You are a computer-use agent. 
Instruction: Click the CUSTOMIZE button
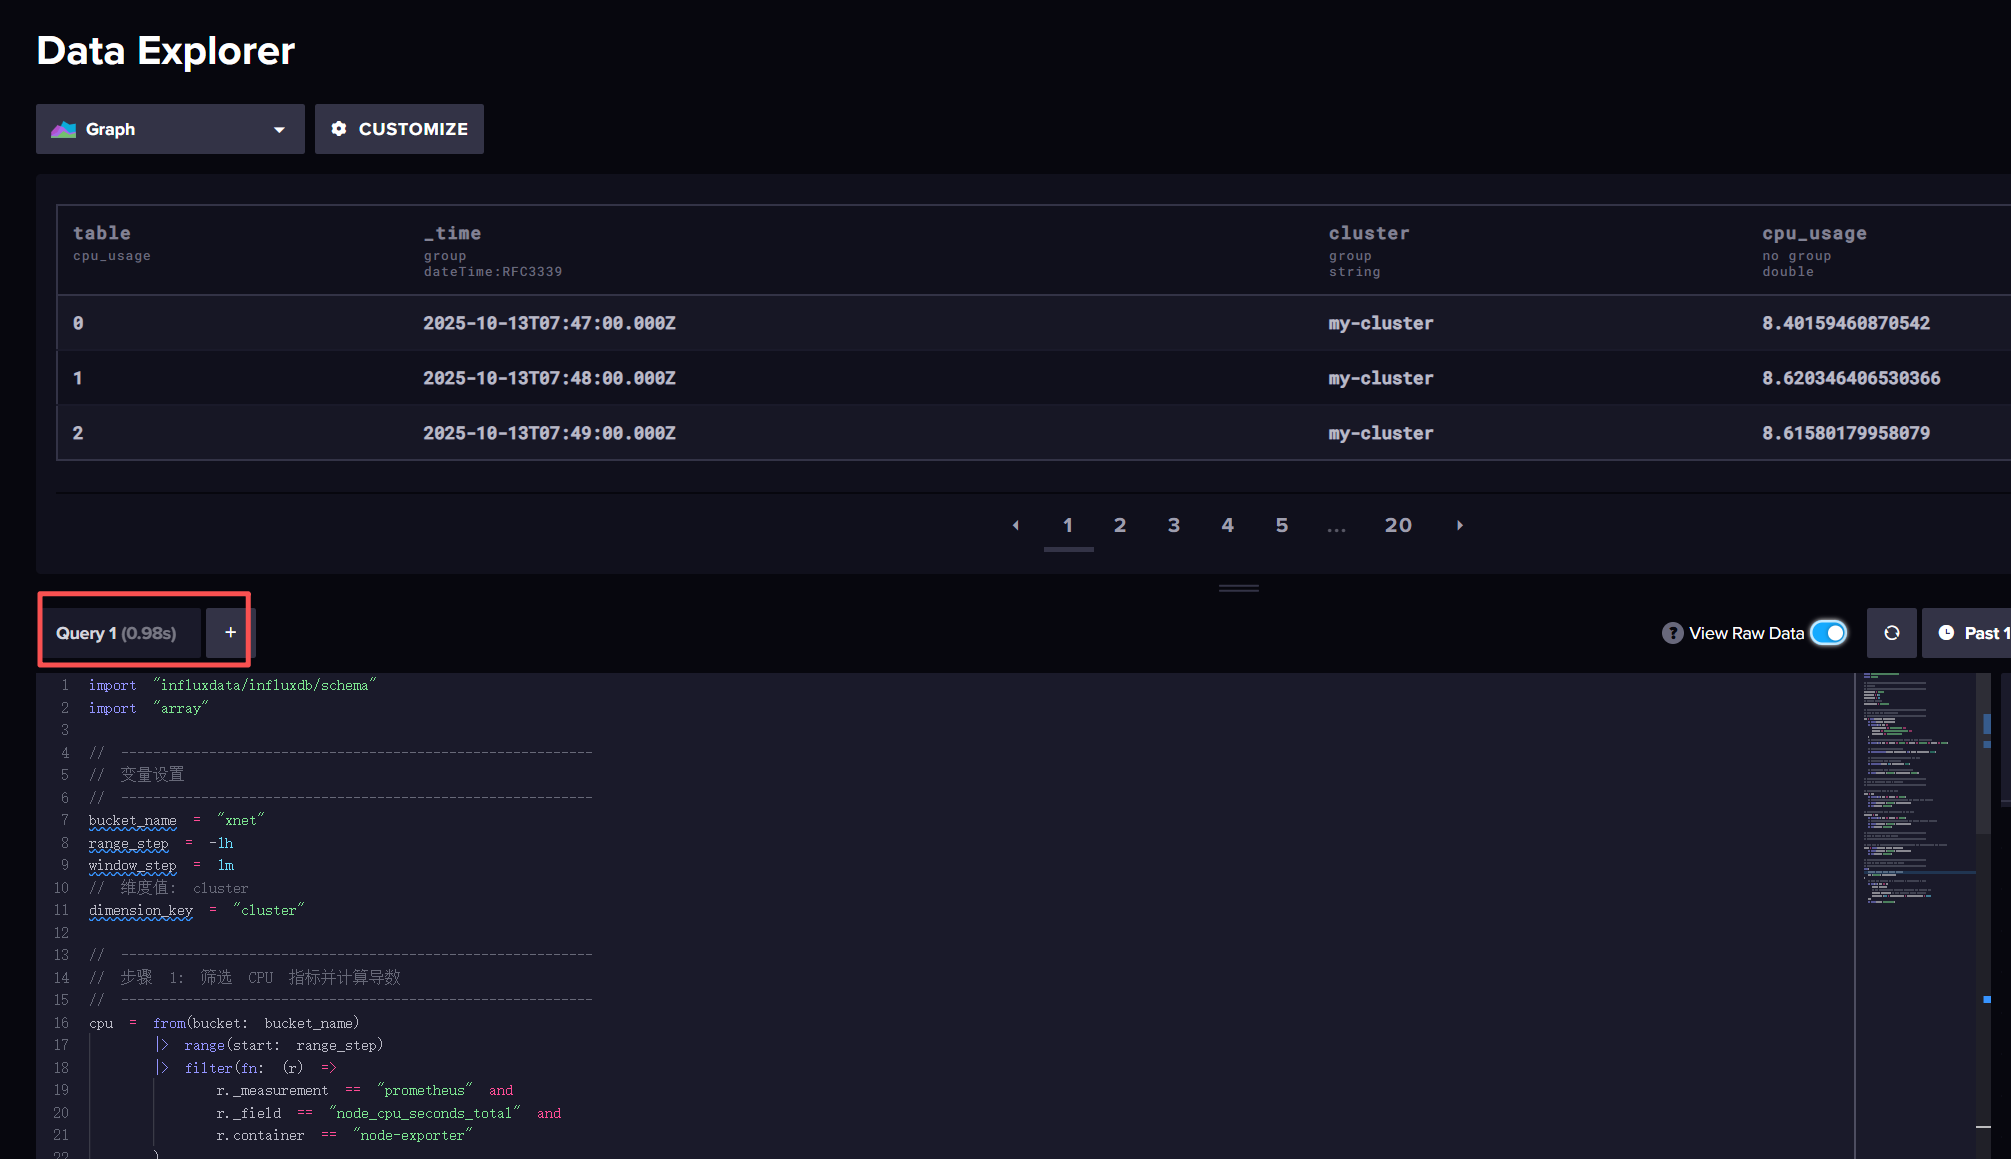click(399, 129)
